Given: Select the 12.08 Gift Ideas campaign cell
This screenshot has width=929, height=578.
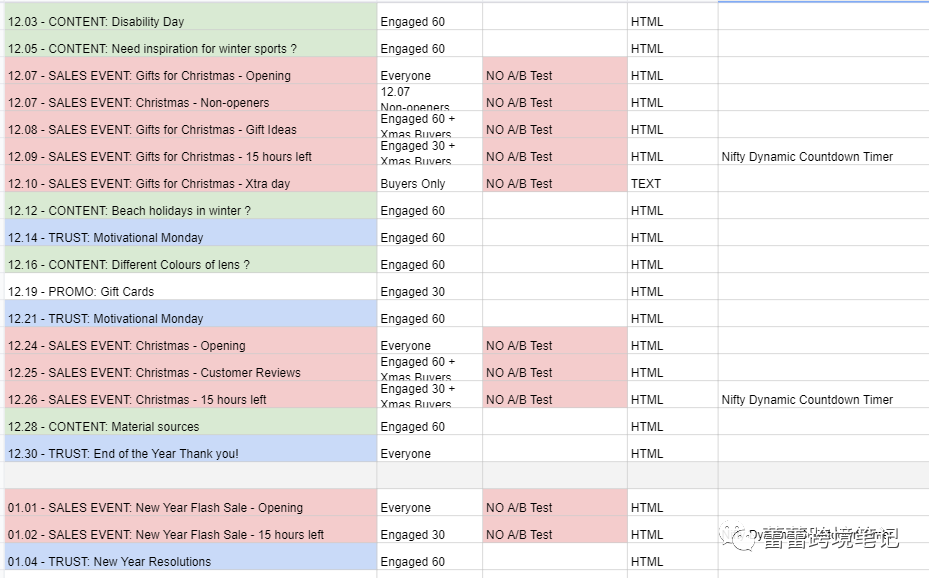Looking at the screenshot, I should click(191, 124).
